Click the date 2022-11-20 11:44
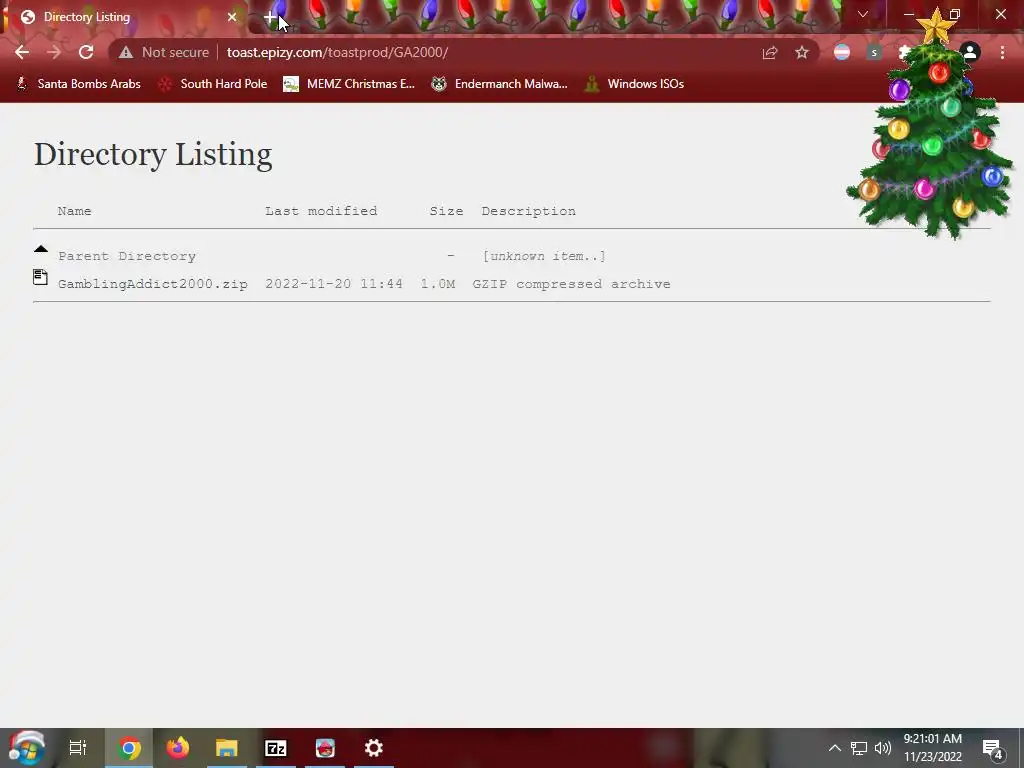1024x768 pixels. coord(334,284)
